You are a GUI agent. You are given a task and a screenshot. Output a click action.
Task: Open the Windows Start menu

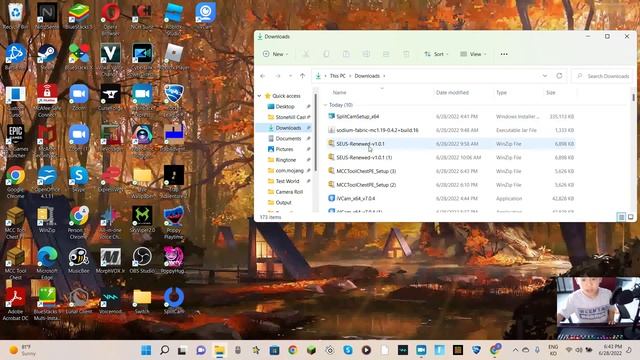[x=146, y=350]
